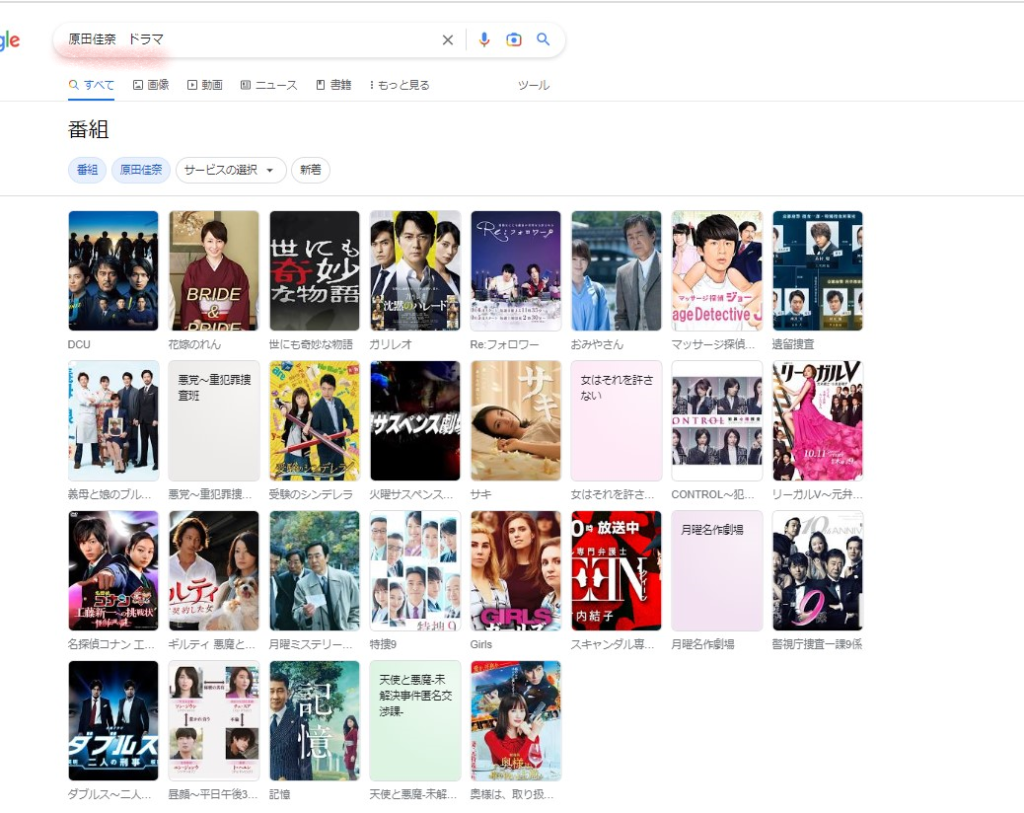This screenshot has width=1024, height=813.
Task: Expand the もっと見る menu
Action: pos(399,85)
